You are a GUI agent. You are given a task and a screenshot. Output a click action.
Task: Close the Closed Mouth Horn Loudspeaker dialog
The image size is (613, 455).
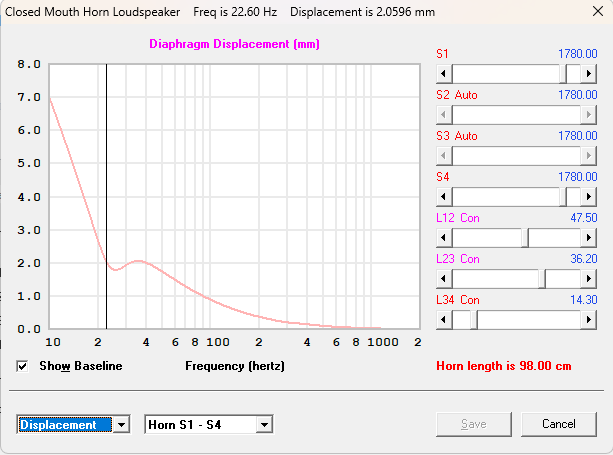click(x=598, y=11)
